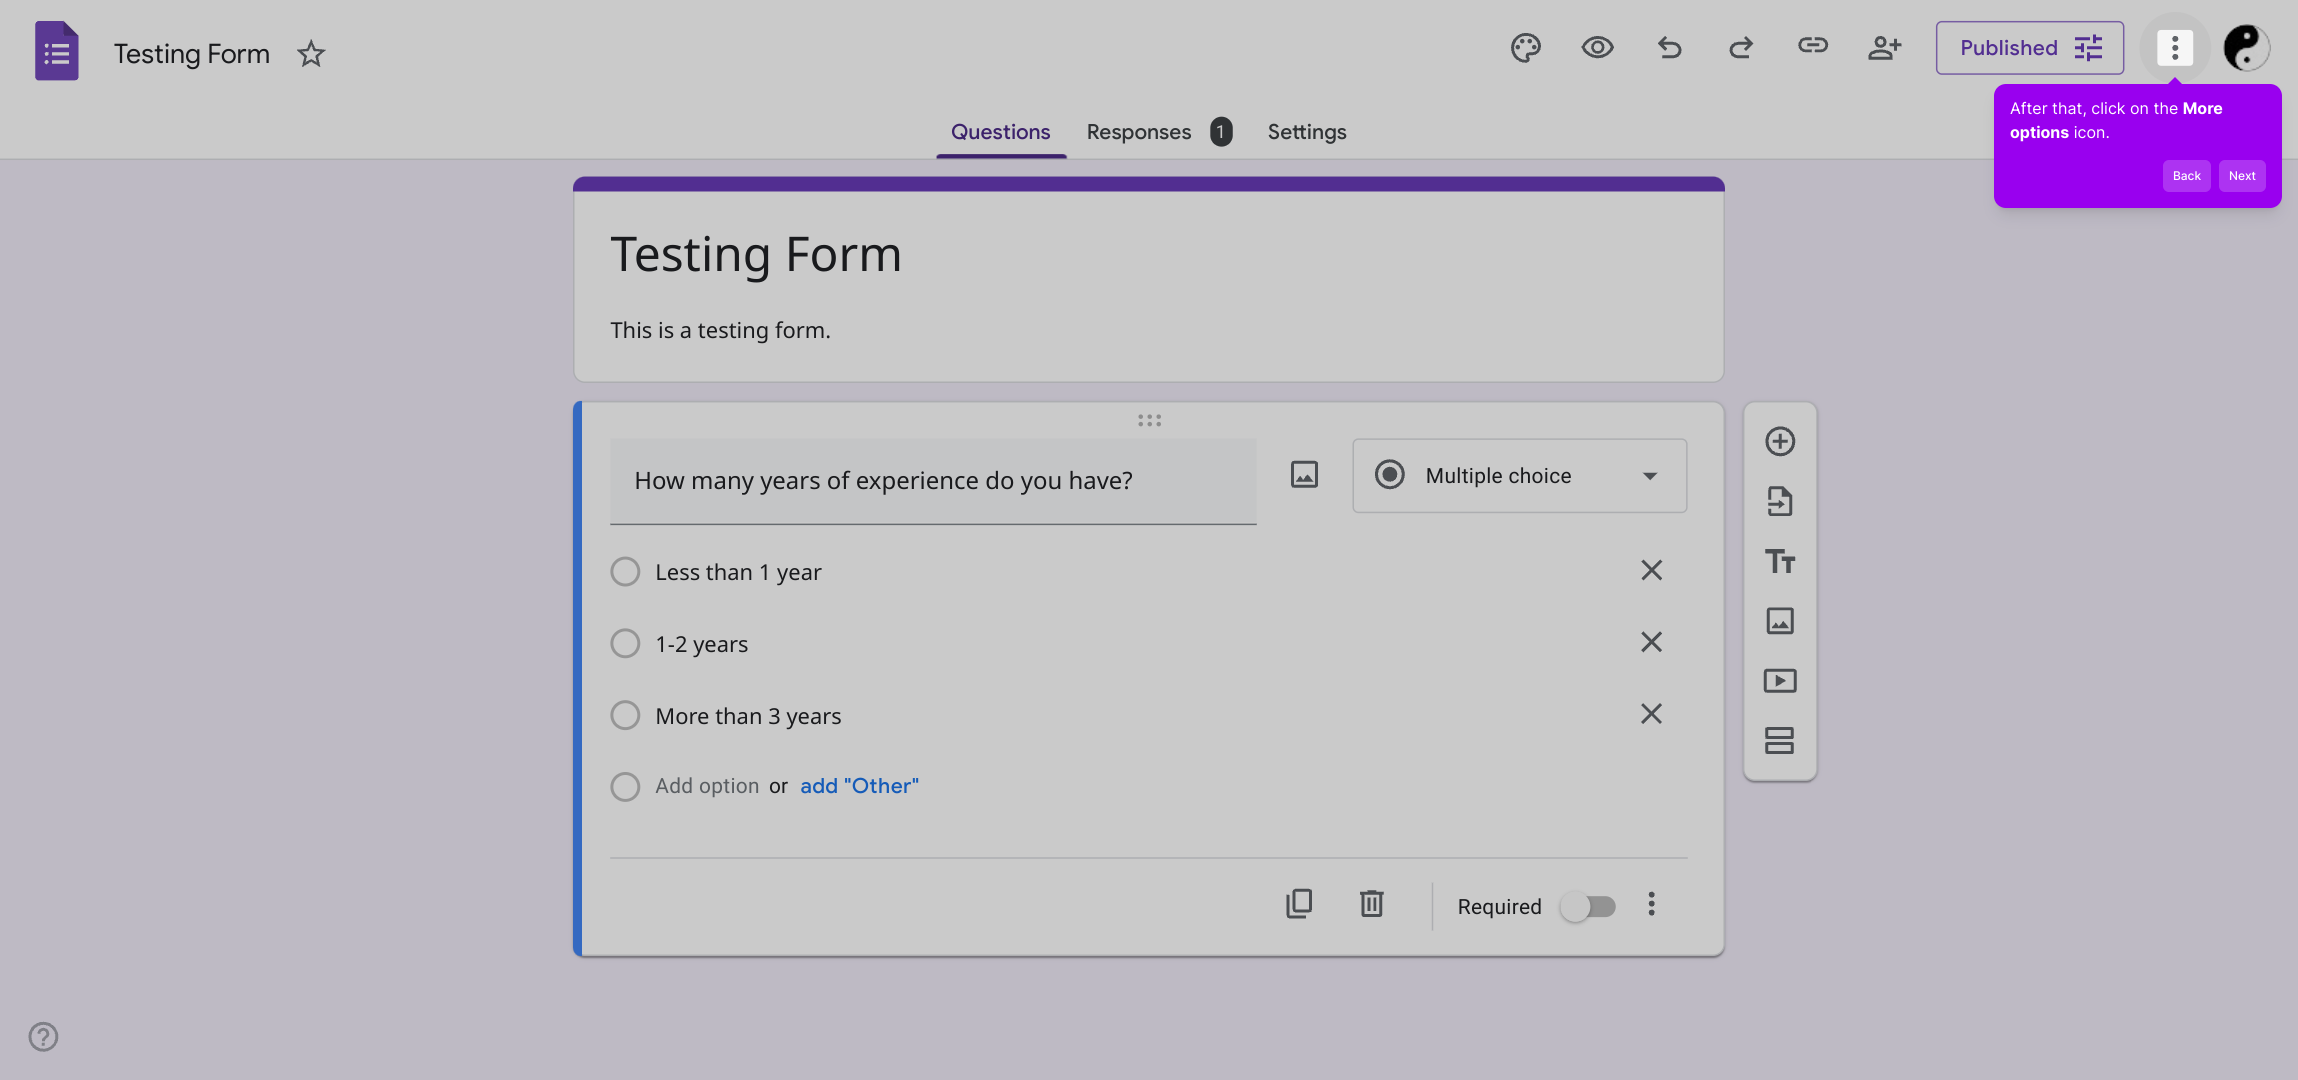
Task: Open the Google Forms home icon
Action: tap(57, 51)
